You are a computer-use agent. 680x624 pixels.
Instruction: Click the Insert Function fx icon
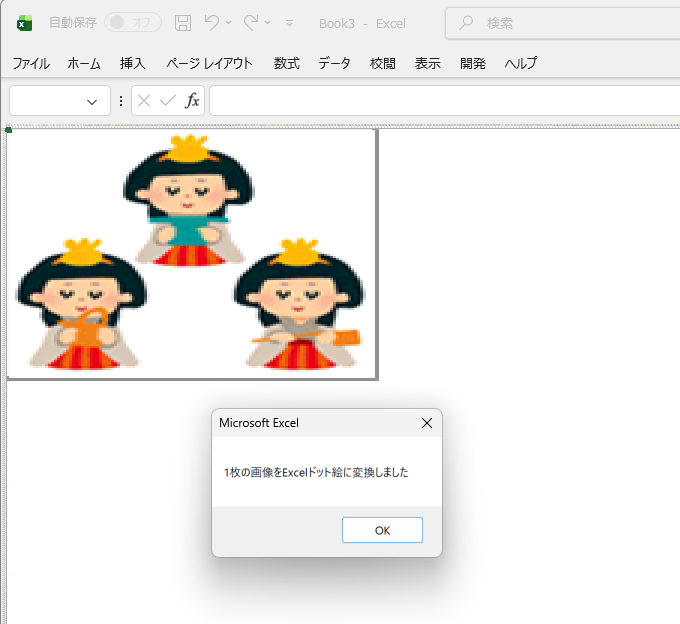193,101
